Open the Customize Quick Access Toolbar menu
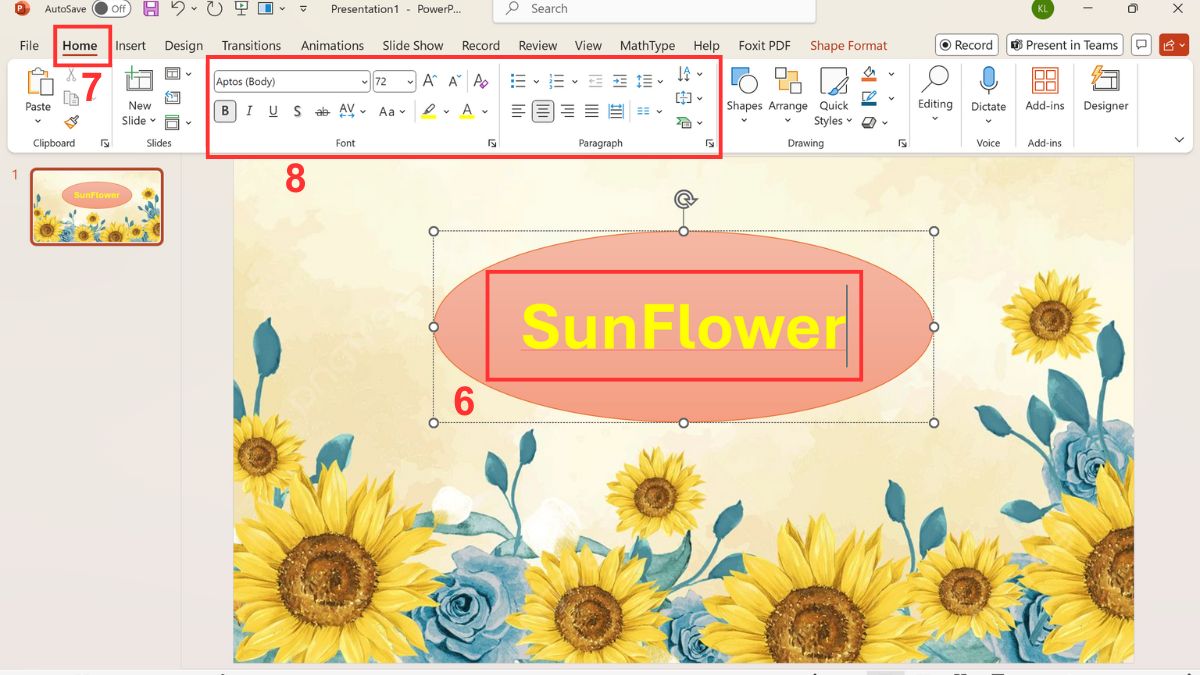Viewport: 1200px width, 675px height. 301,9
